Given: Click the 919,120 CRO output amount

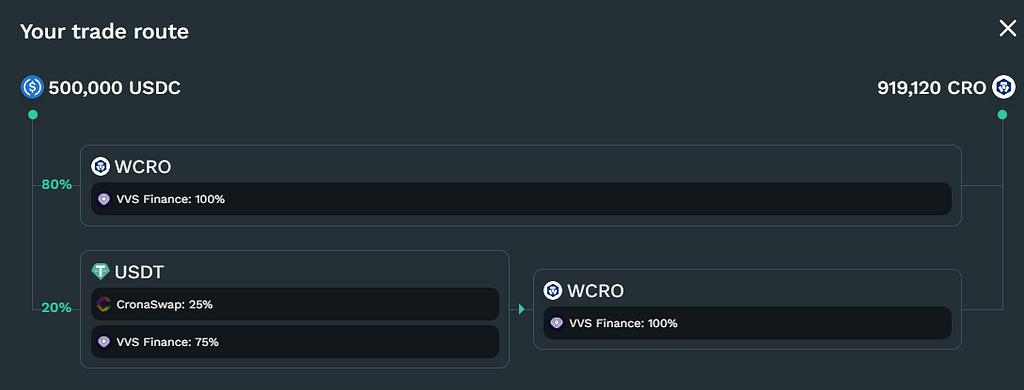Looking at the screenshot, I should pyautogui.click(x=931, y=88).
